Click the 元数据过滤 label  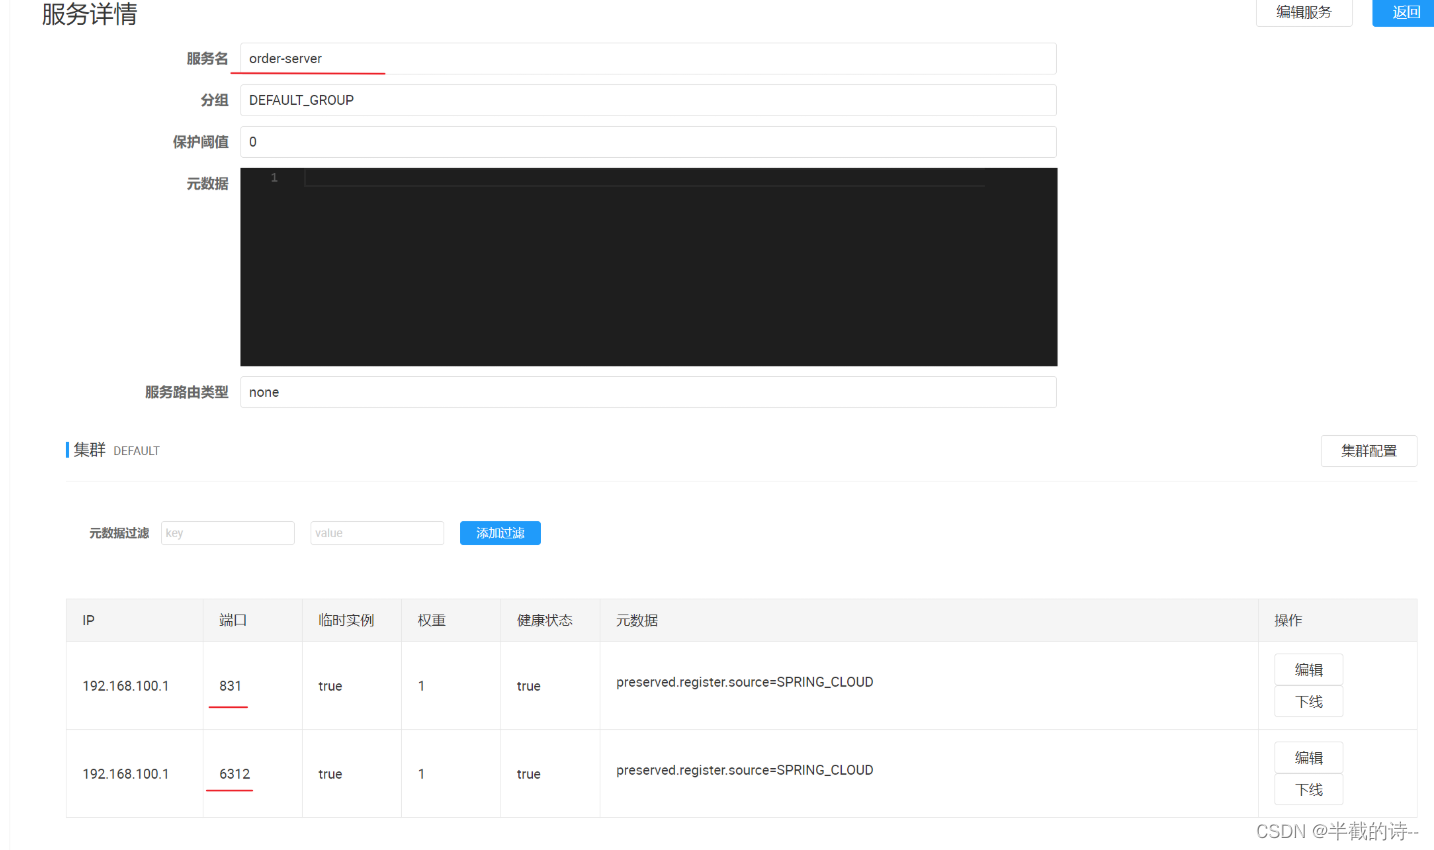119,533
